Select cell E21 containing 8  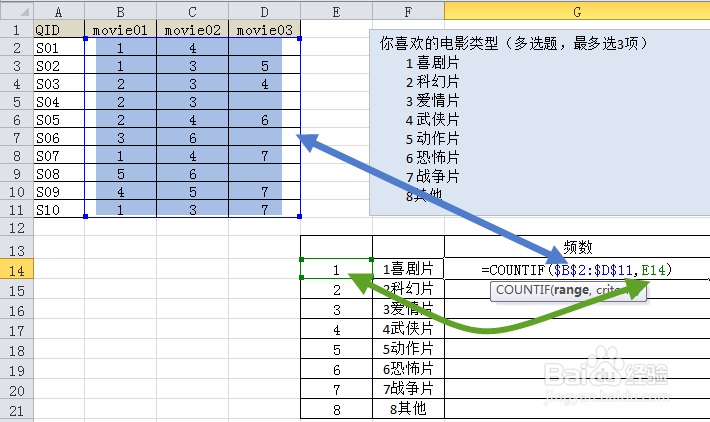coord(336,409)
